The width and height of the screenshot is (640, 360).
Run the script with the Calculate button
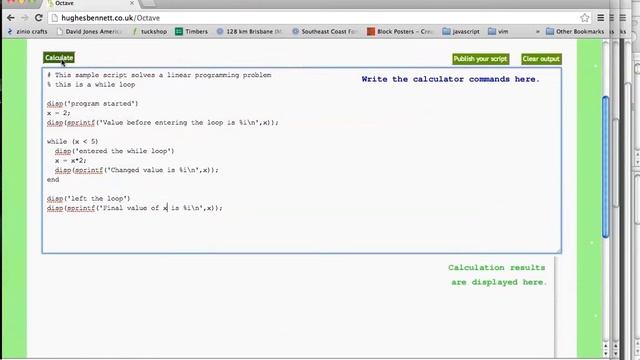click(59, 58)
